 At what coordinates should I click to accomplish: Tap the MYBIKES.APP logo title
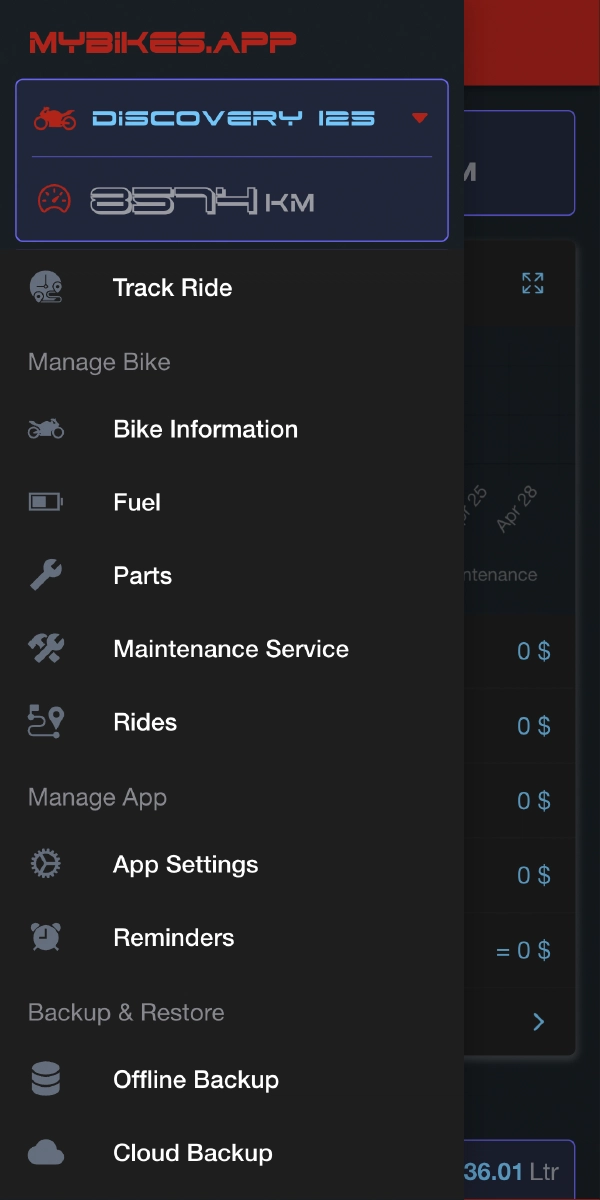[x=163, y=42]
